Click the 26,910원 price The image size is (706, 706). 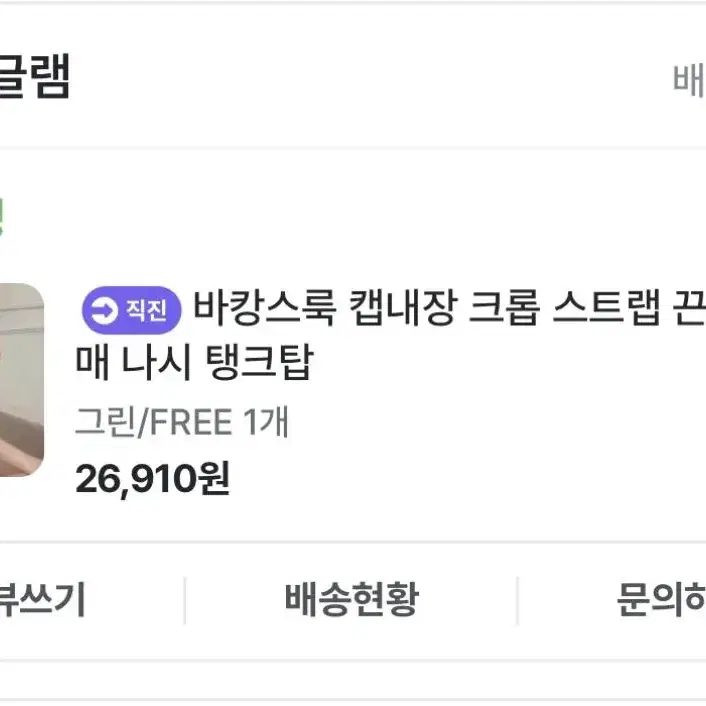tap(153, 479)
